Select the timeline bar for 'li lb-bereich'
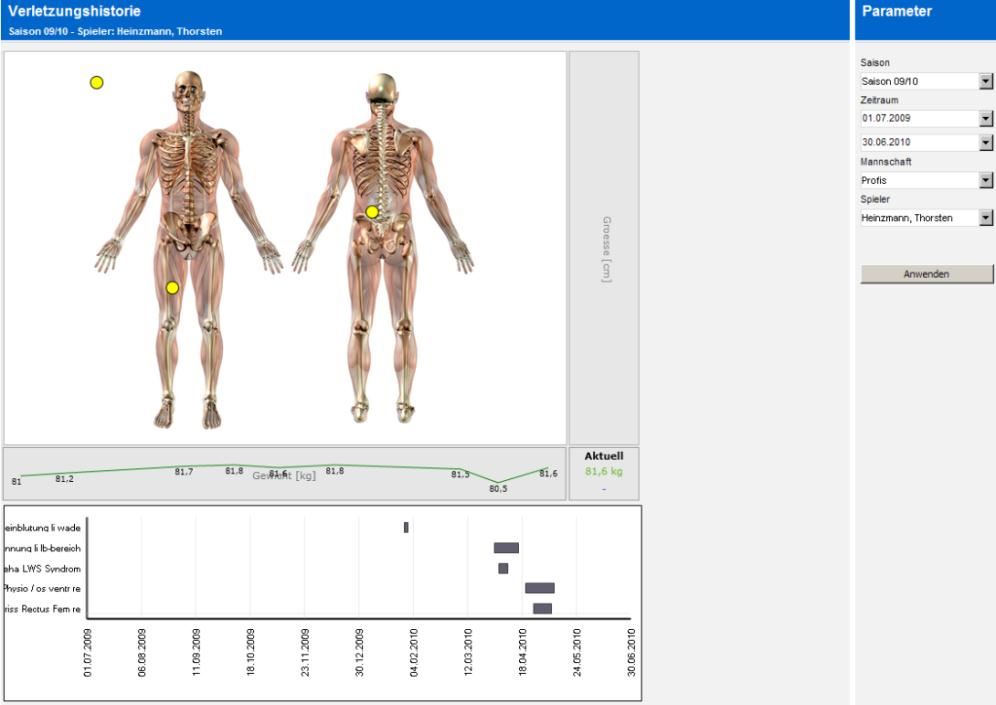Screen dimensions: 996x705 coord(506,547)
